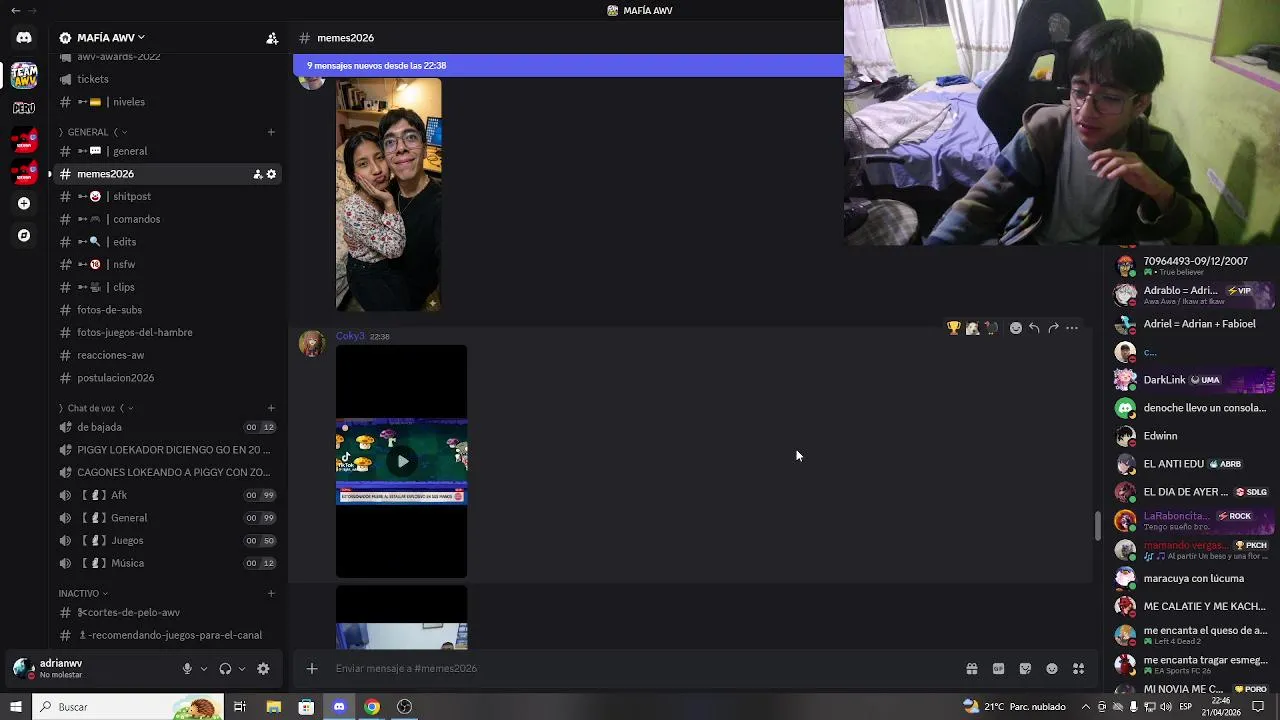Open the shitpost channel
The width and height of the screenshot is (1280, 720).
(167, 196)
